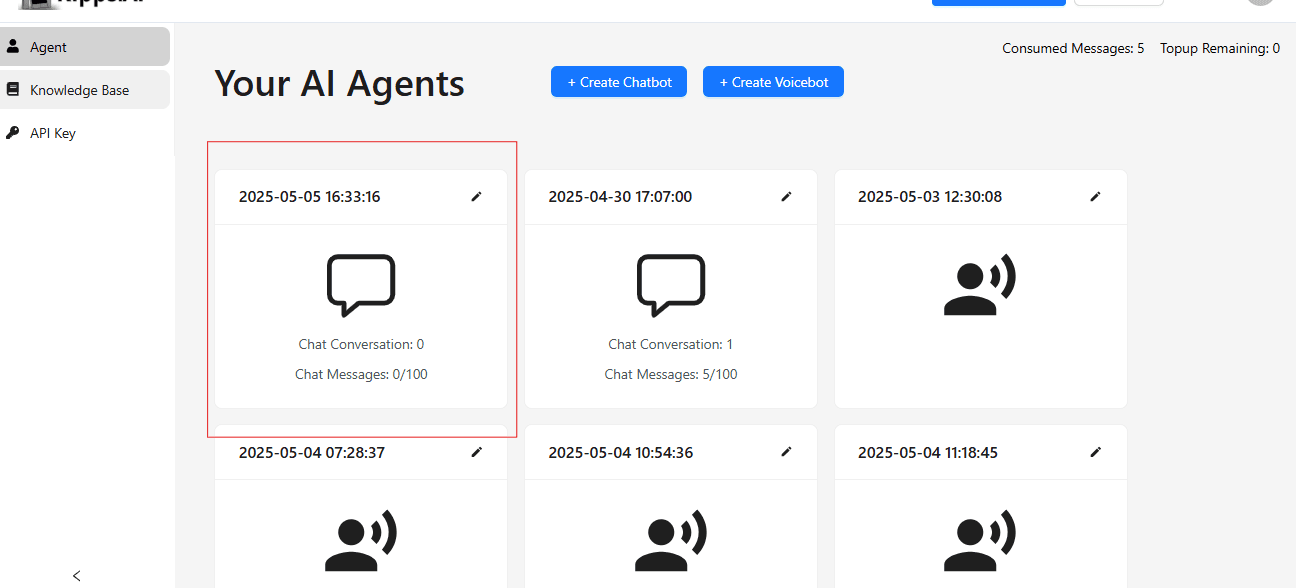Open the profile avatar in the top-right corner
The image size is (1296, 588).
click(x=1260, y=2)
